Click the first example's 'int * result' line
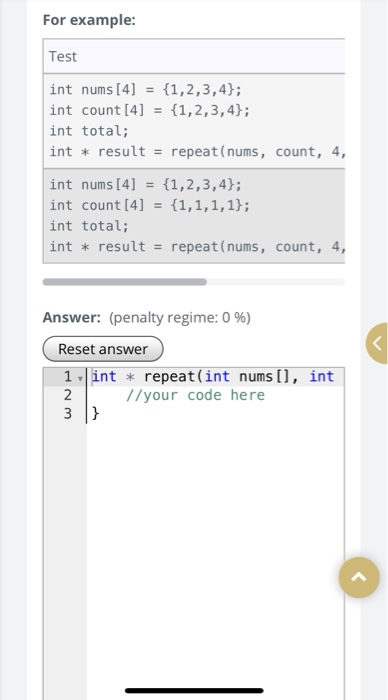 [x=197, y=152]
